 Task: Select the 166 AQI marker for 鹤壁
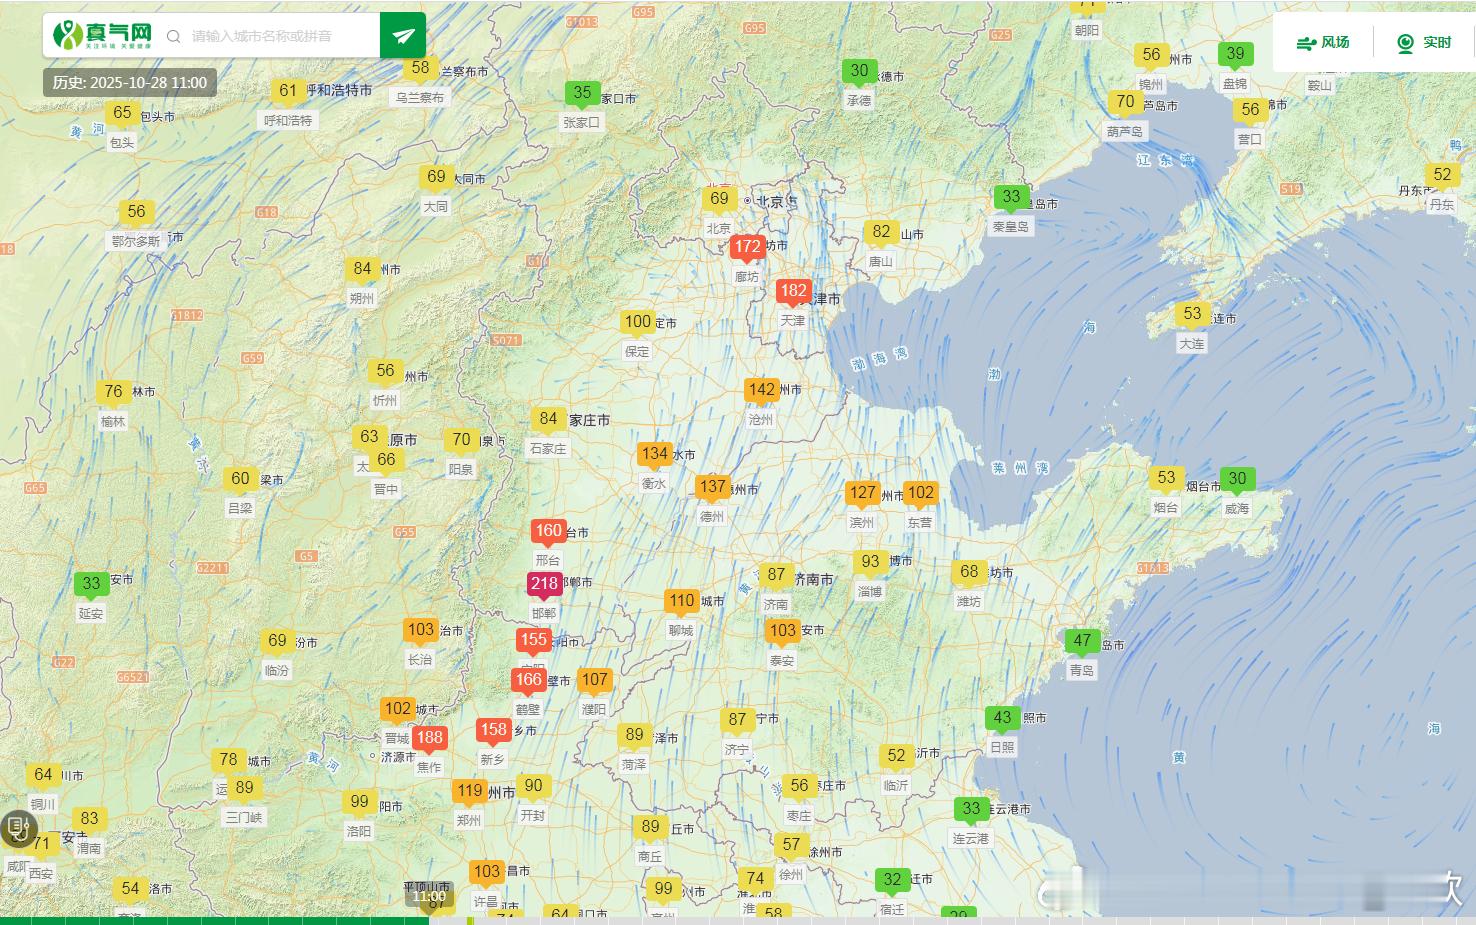pos(528,681)
